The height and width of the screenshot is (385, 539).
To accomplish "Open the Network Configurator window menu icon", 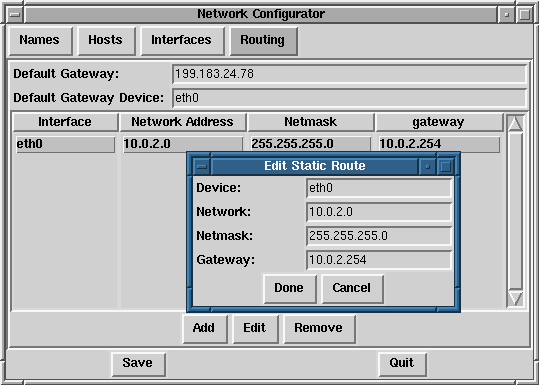I will point(15,14).
